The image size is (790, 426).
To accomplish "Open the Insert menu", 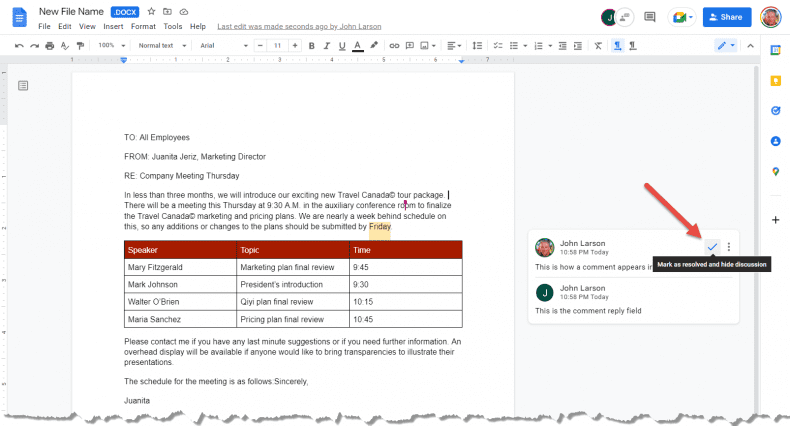I will (x=113, y=26).
